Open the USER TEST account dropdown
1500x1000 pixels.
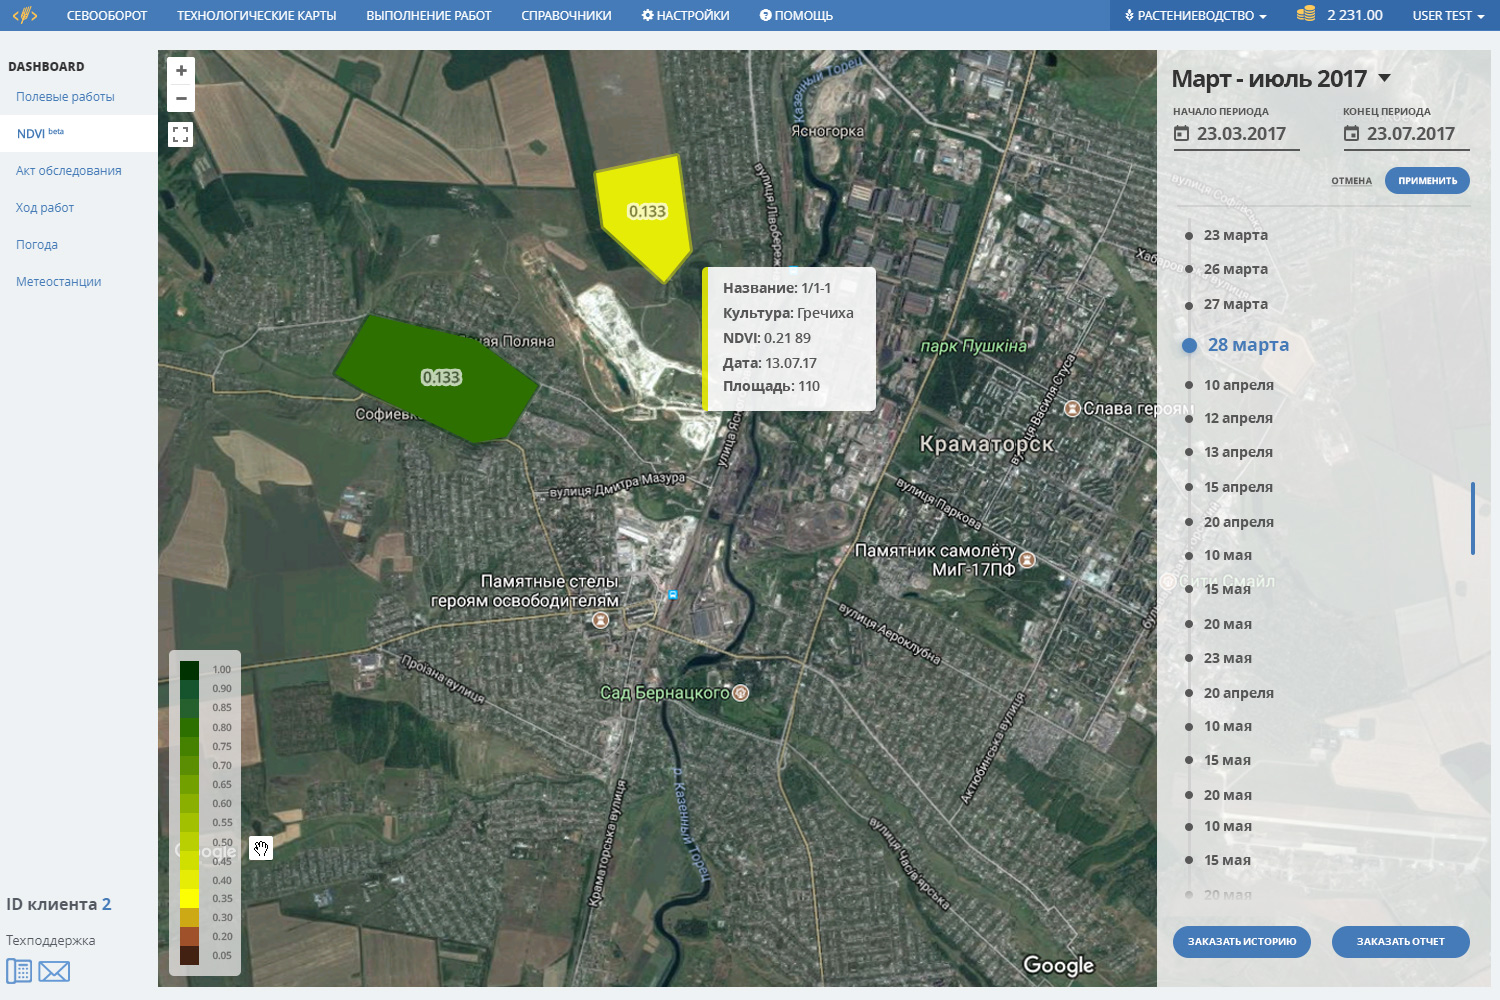(x=1448, y=15)
